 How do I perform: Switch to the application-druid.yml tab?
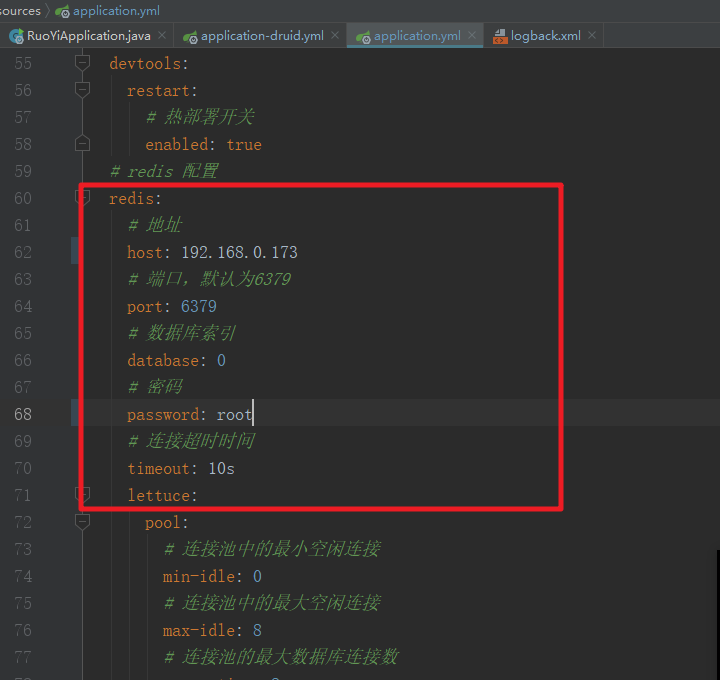(x=262, y=36)
